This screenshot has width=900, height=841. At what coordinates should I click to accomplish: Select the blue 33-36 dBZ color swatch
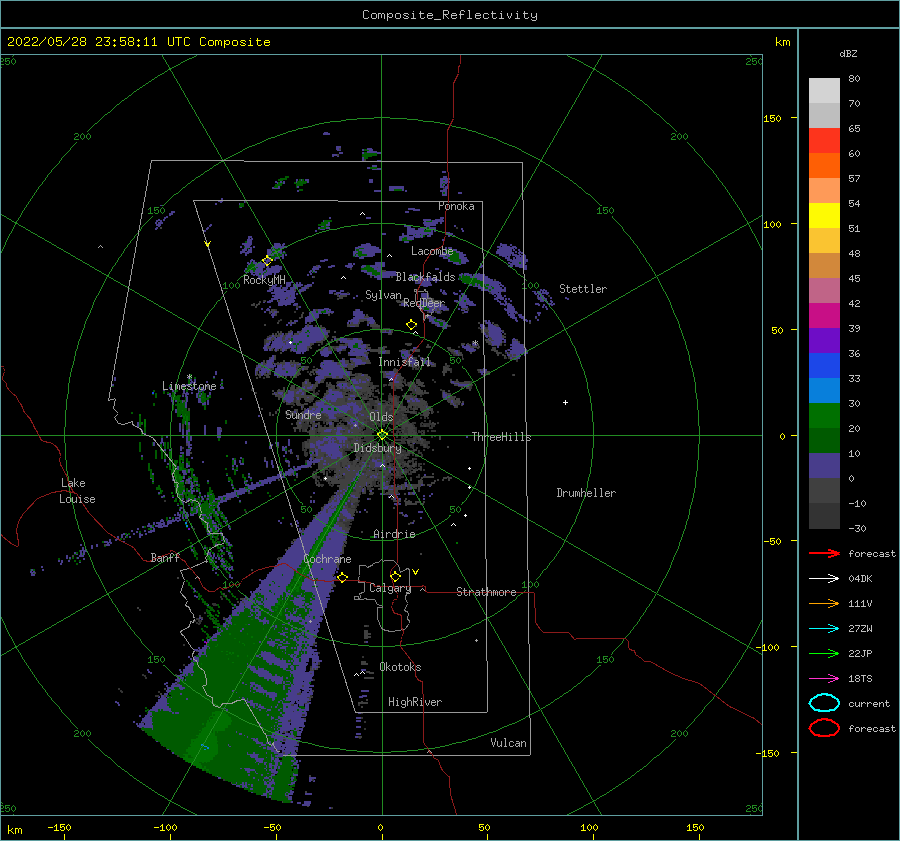(x=824, y=366)
